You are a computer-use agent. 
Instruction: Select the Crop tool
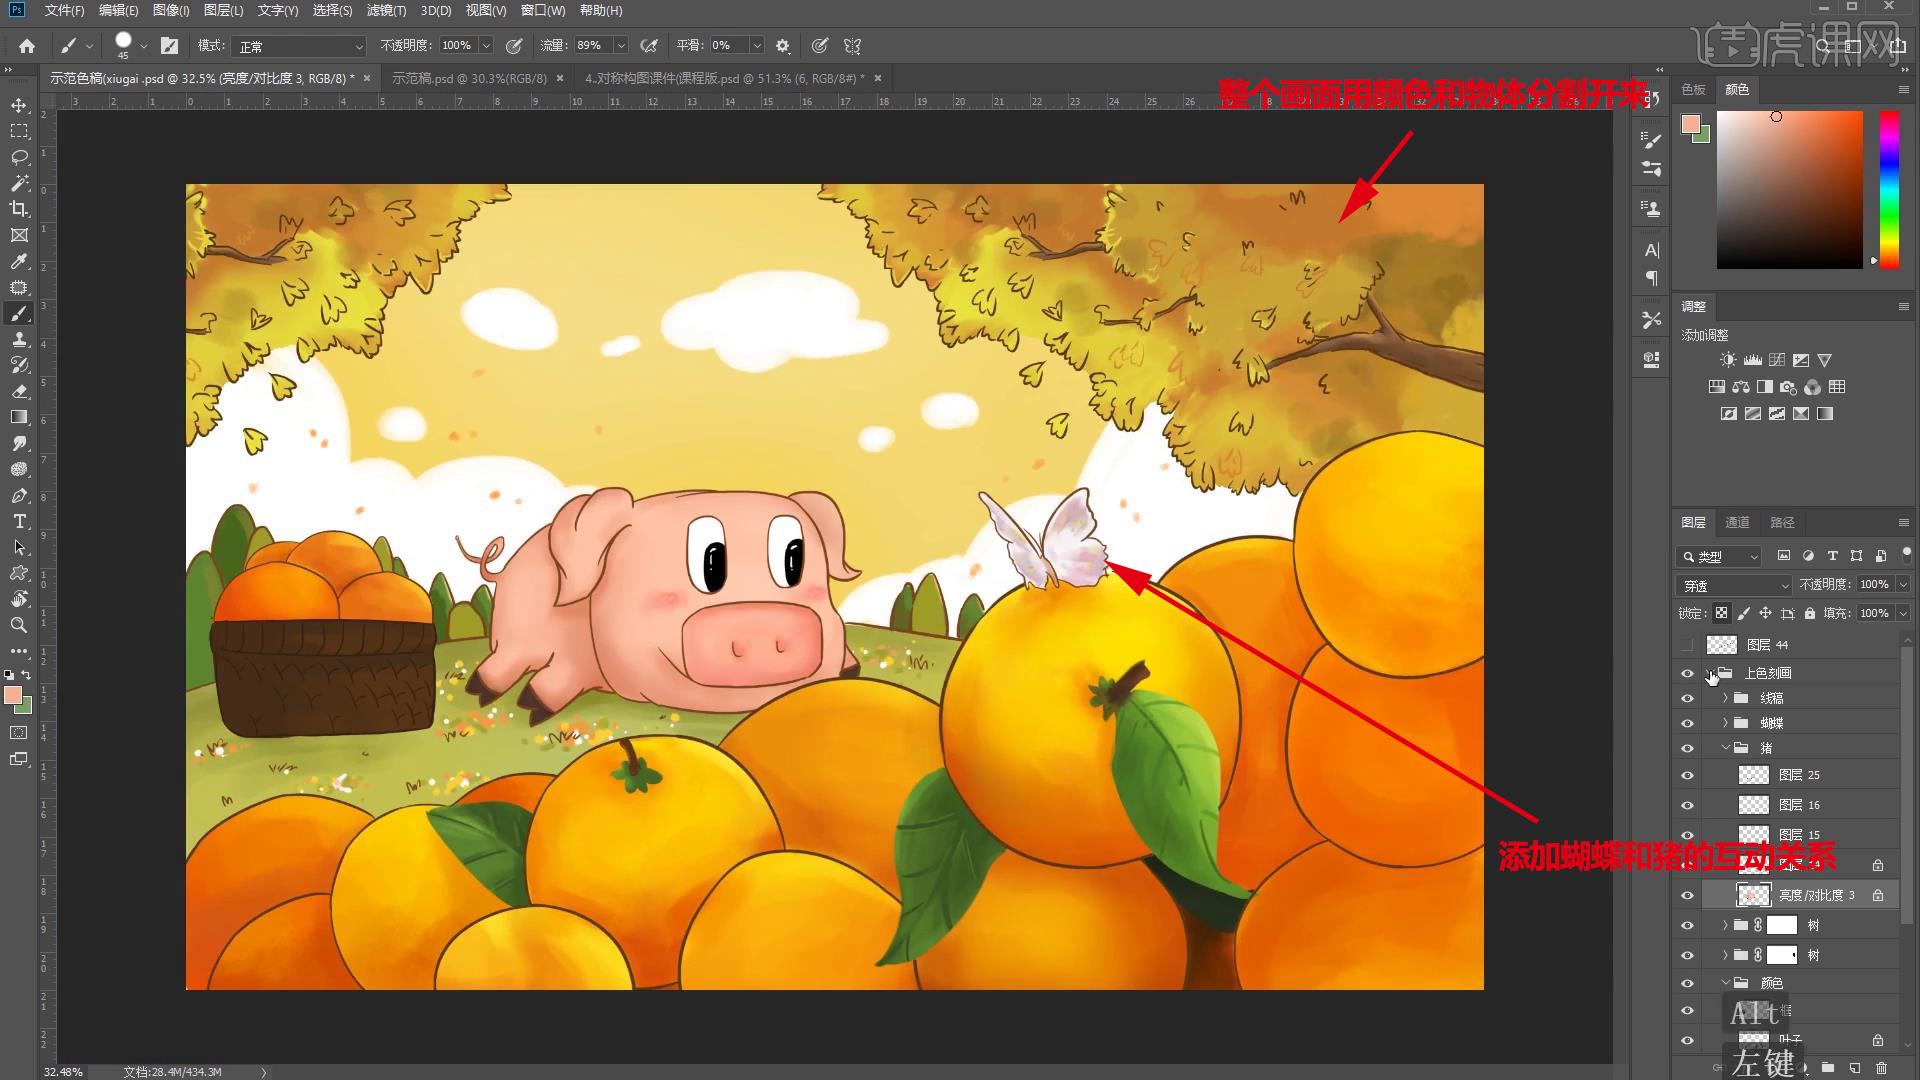(x=19, y=209)
